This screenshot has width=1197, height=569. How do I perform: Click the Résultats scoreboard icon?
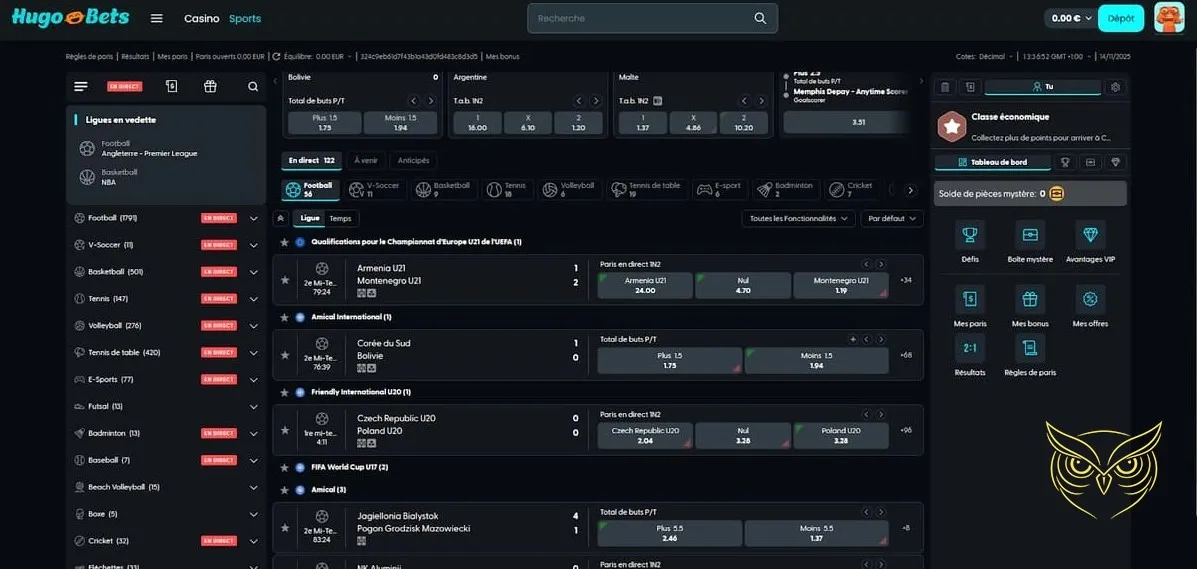coord(969,348)
